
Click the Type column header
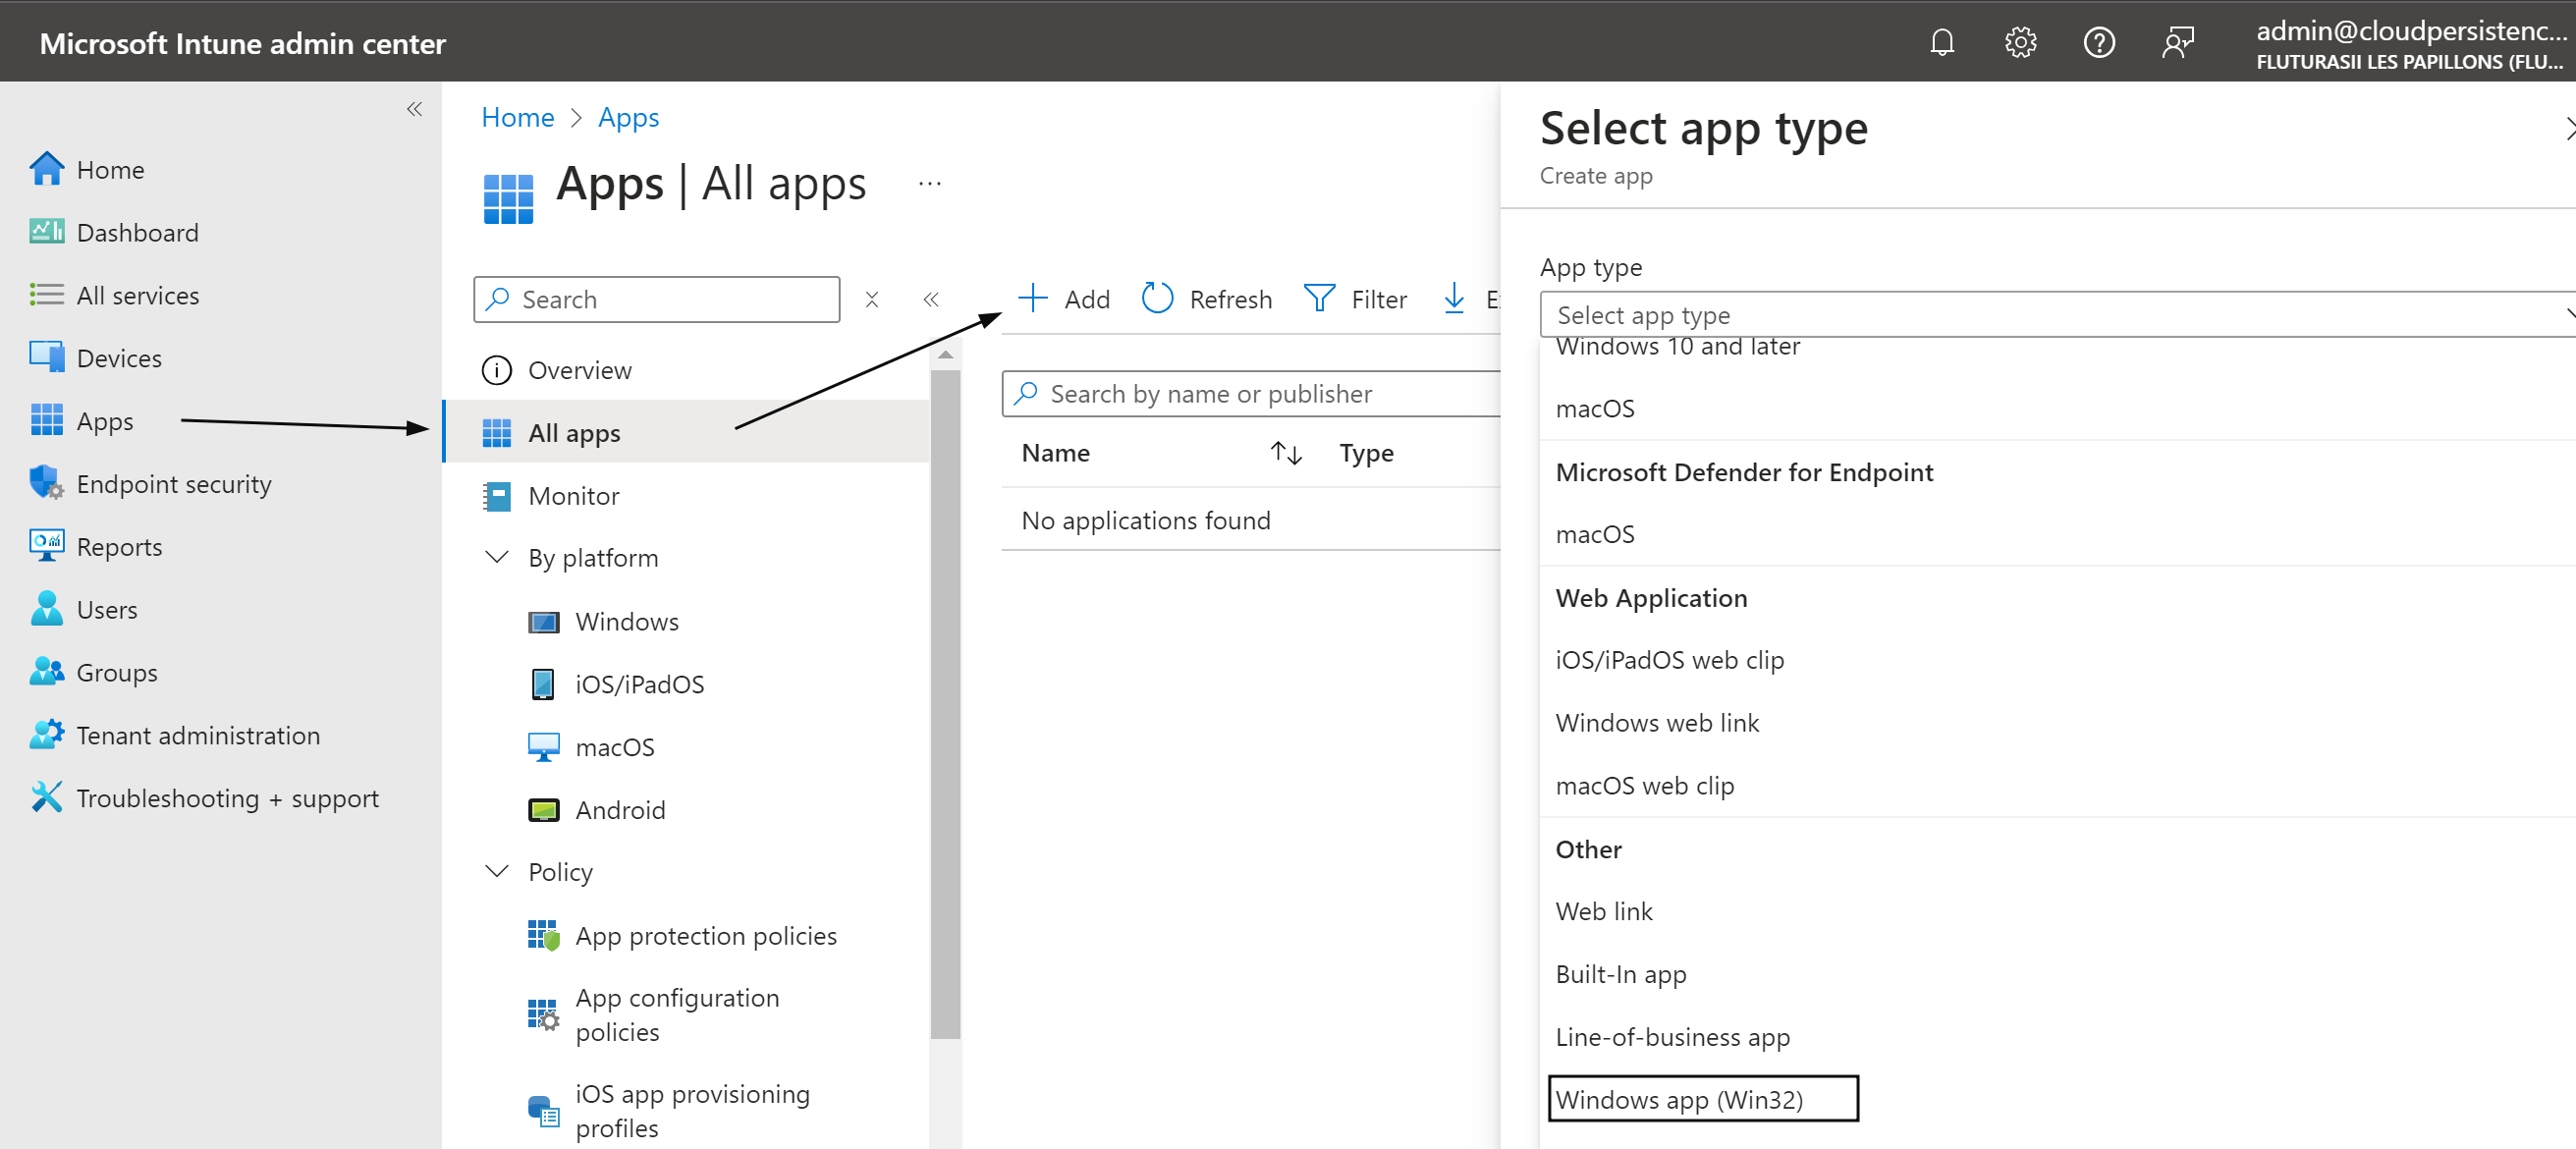point(1366,453)
